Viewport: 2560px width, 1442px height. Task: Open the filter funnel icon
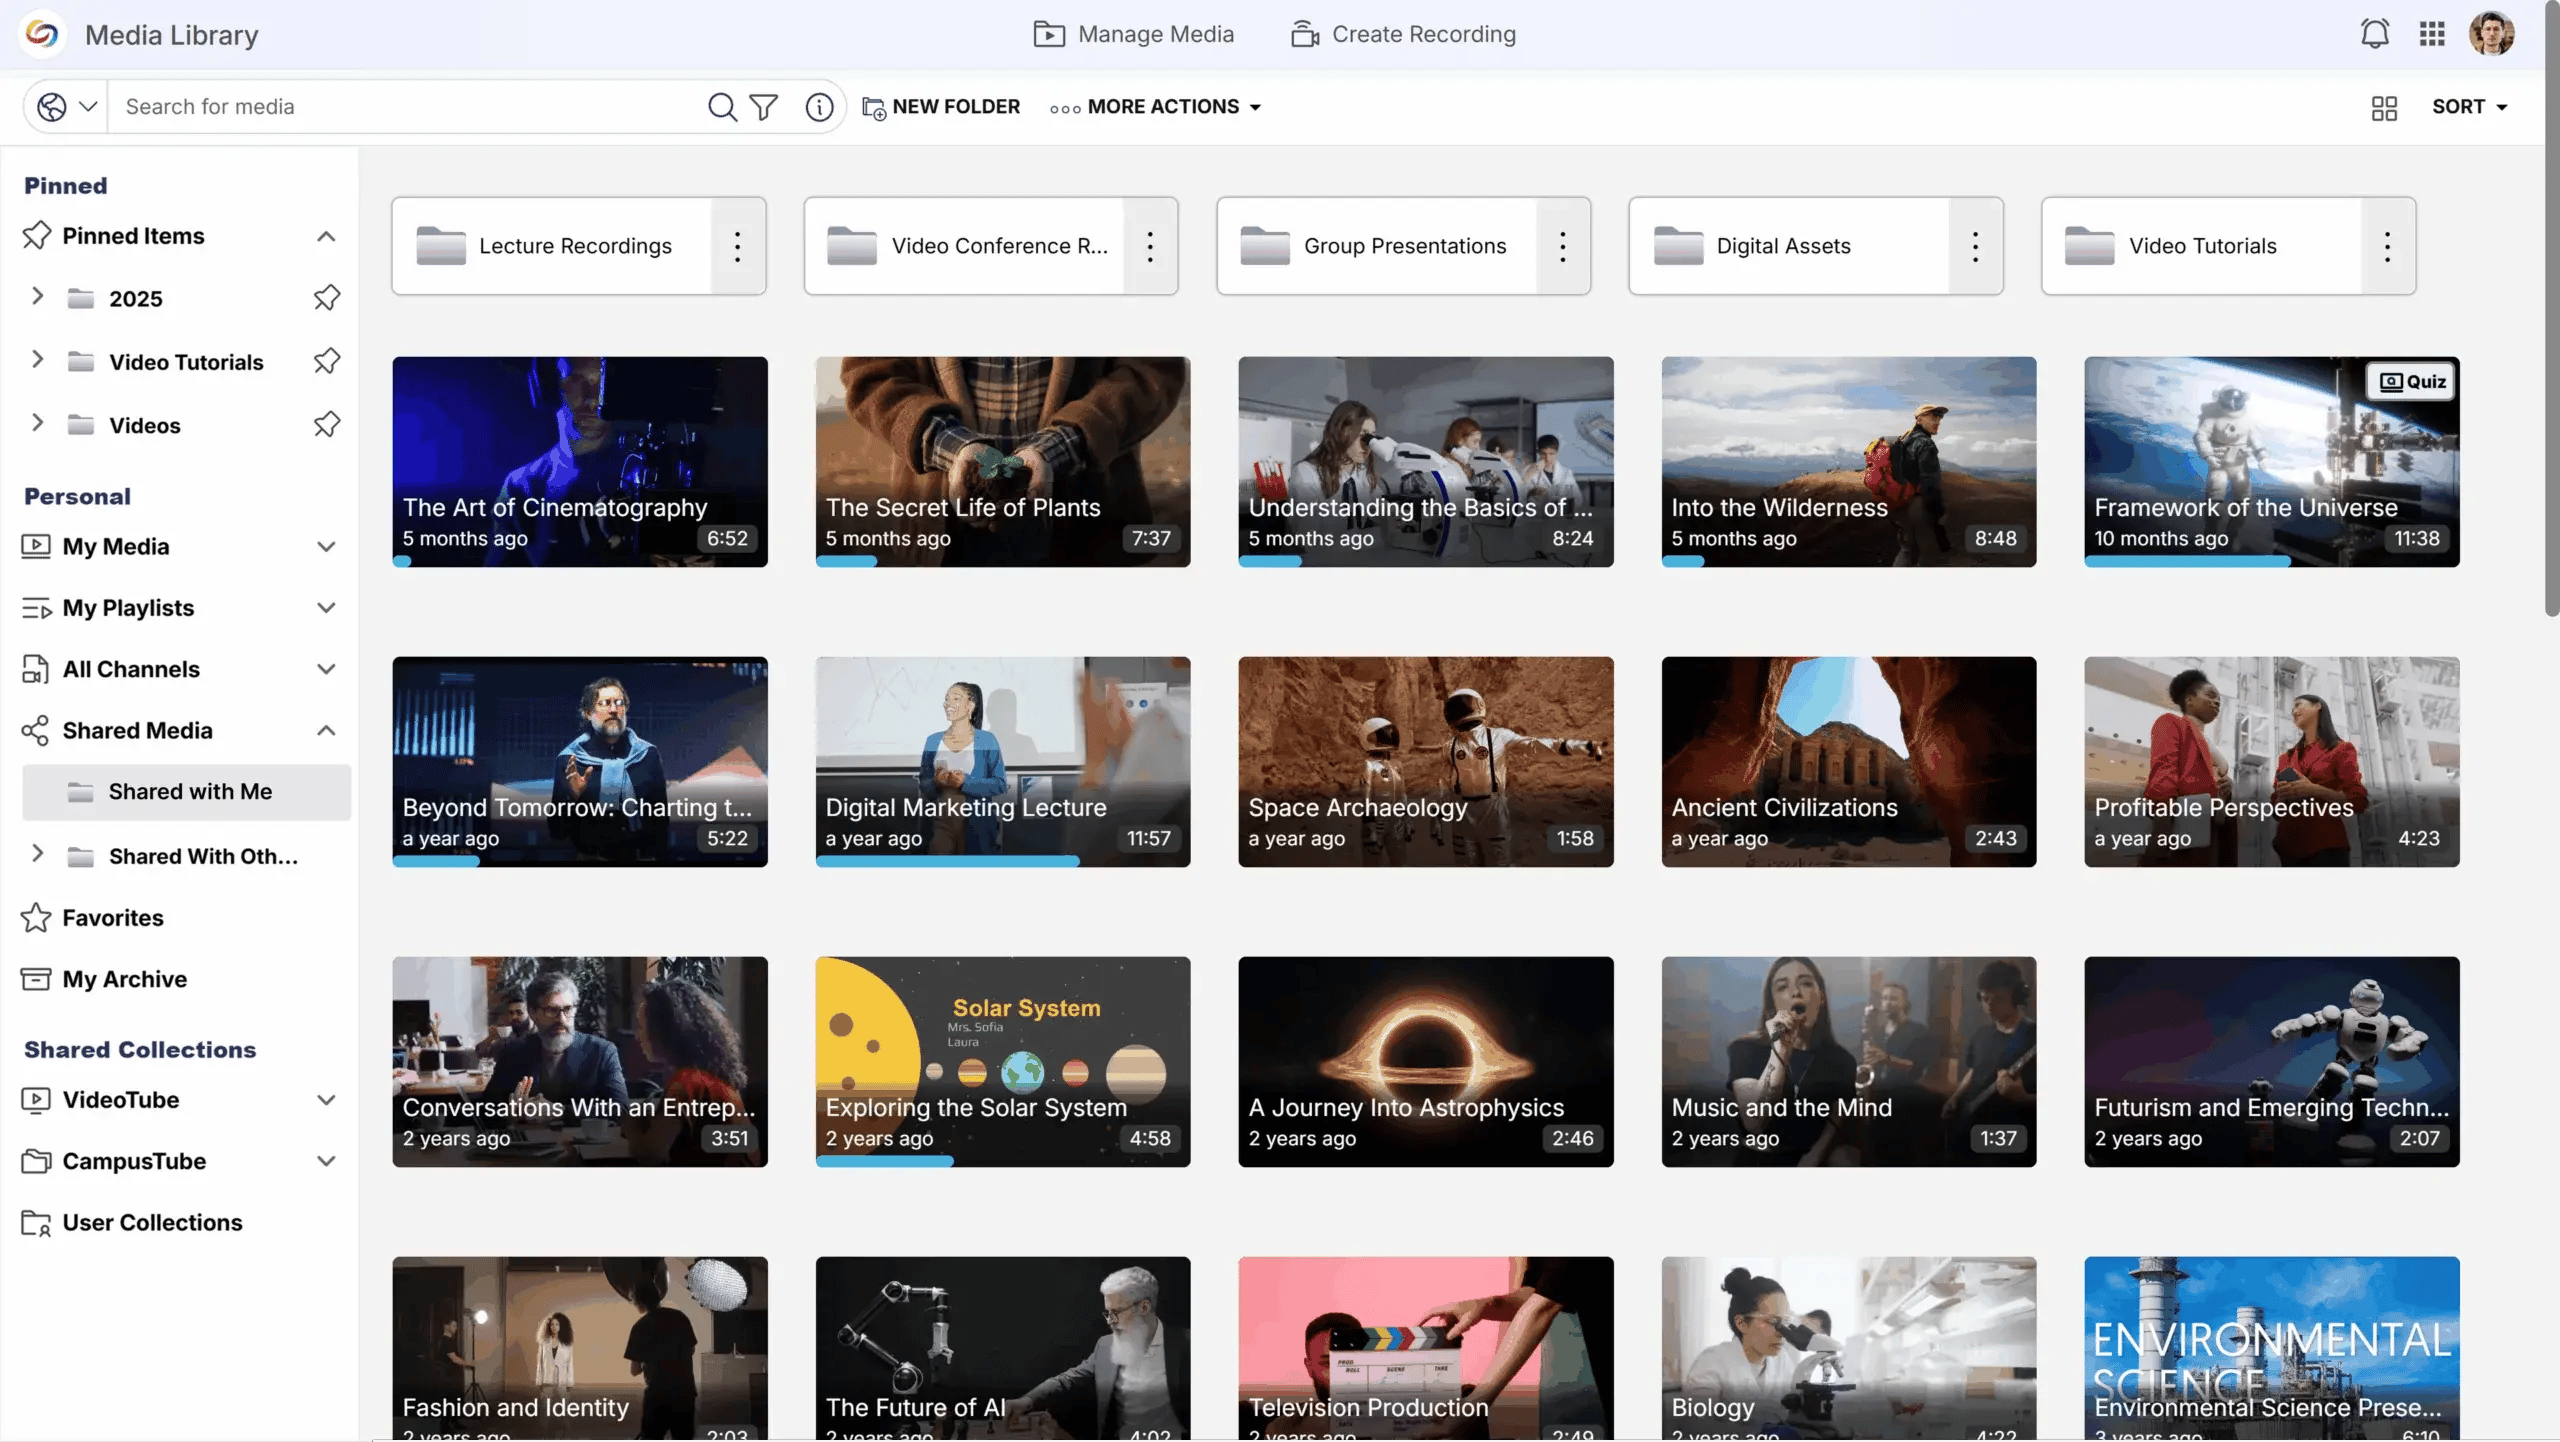coord(764,107)
